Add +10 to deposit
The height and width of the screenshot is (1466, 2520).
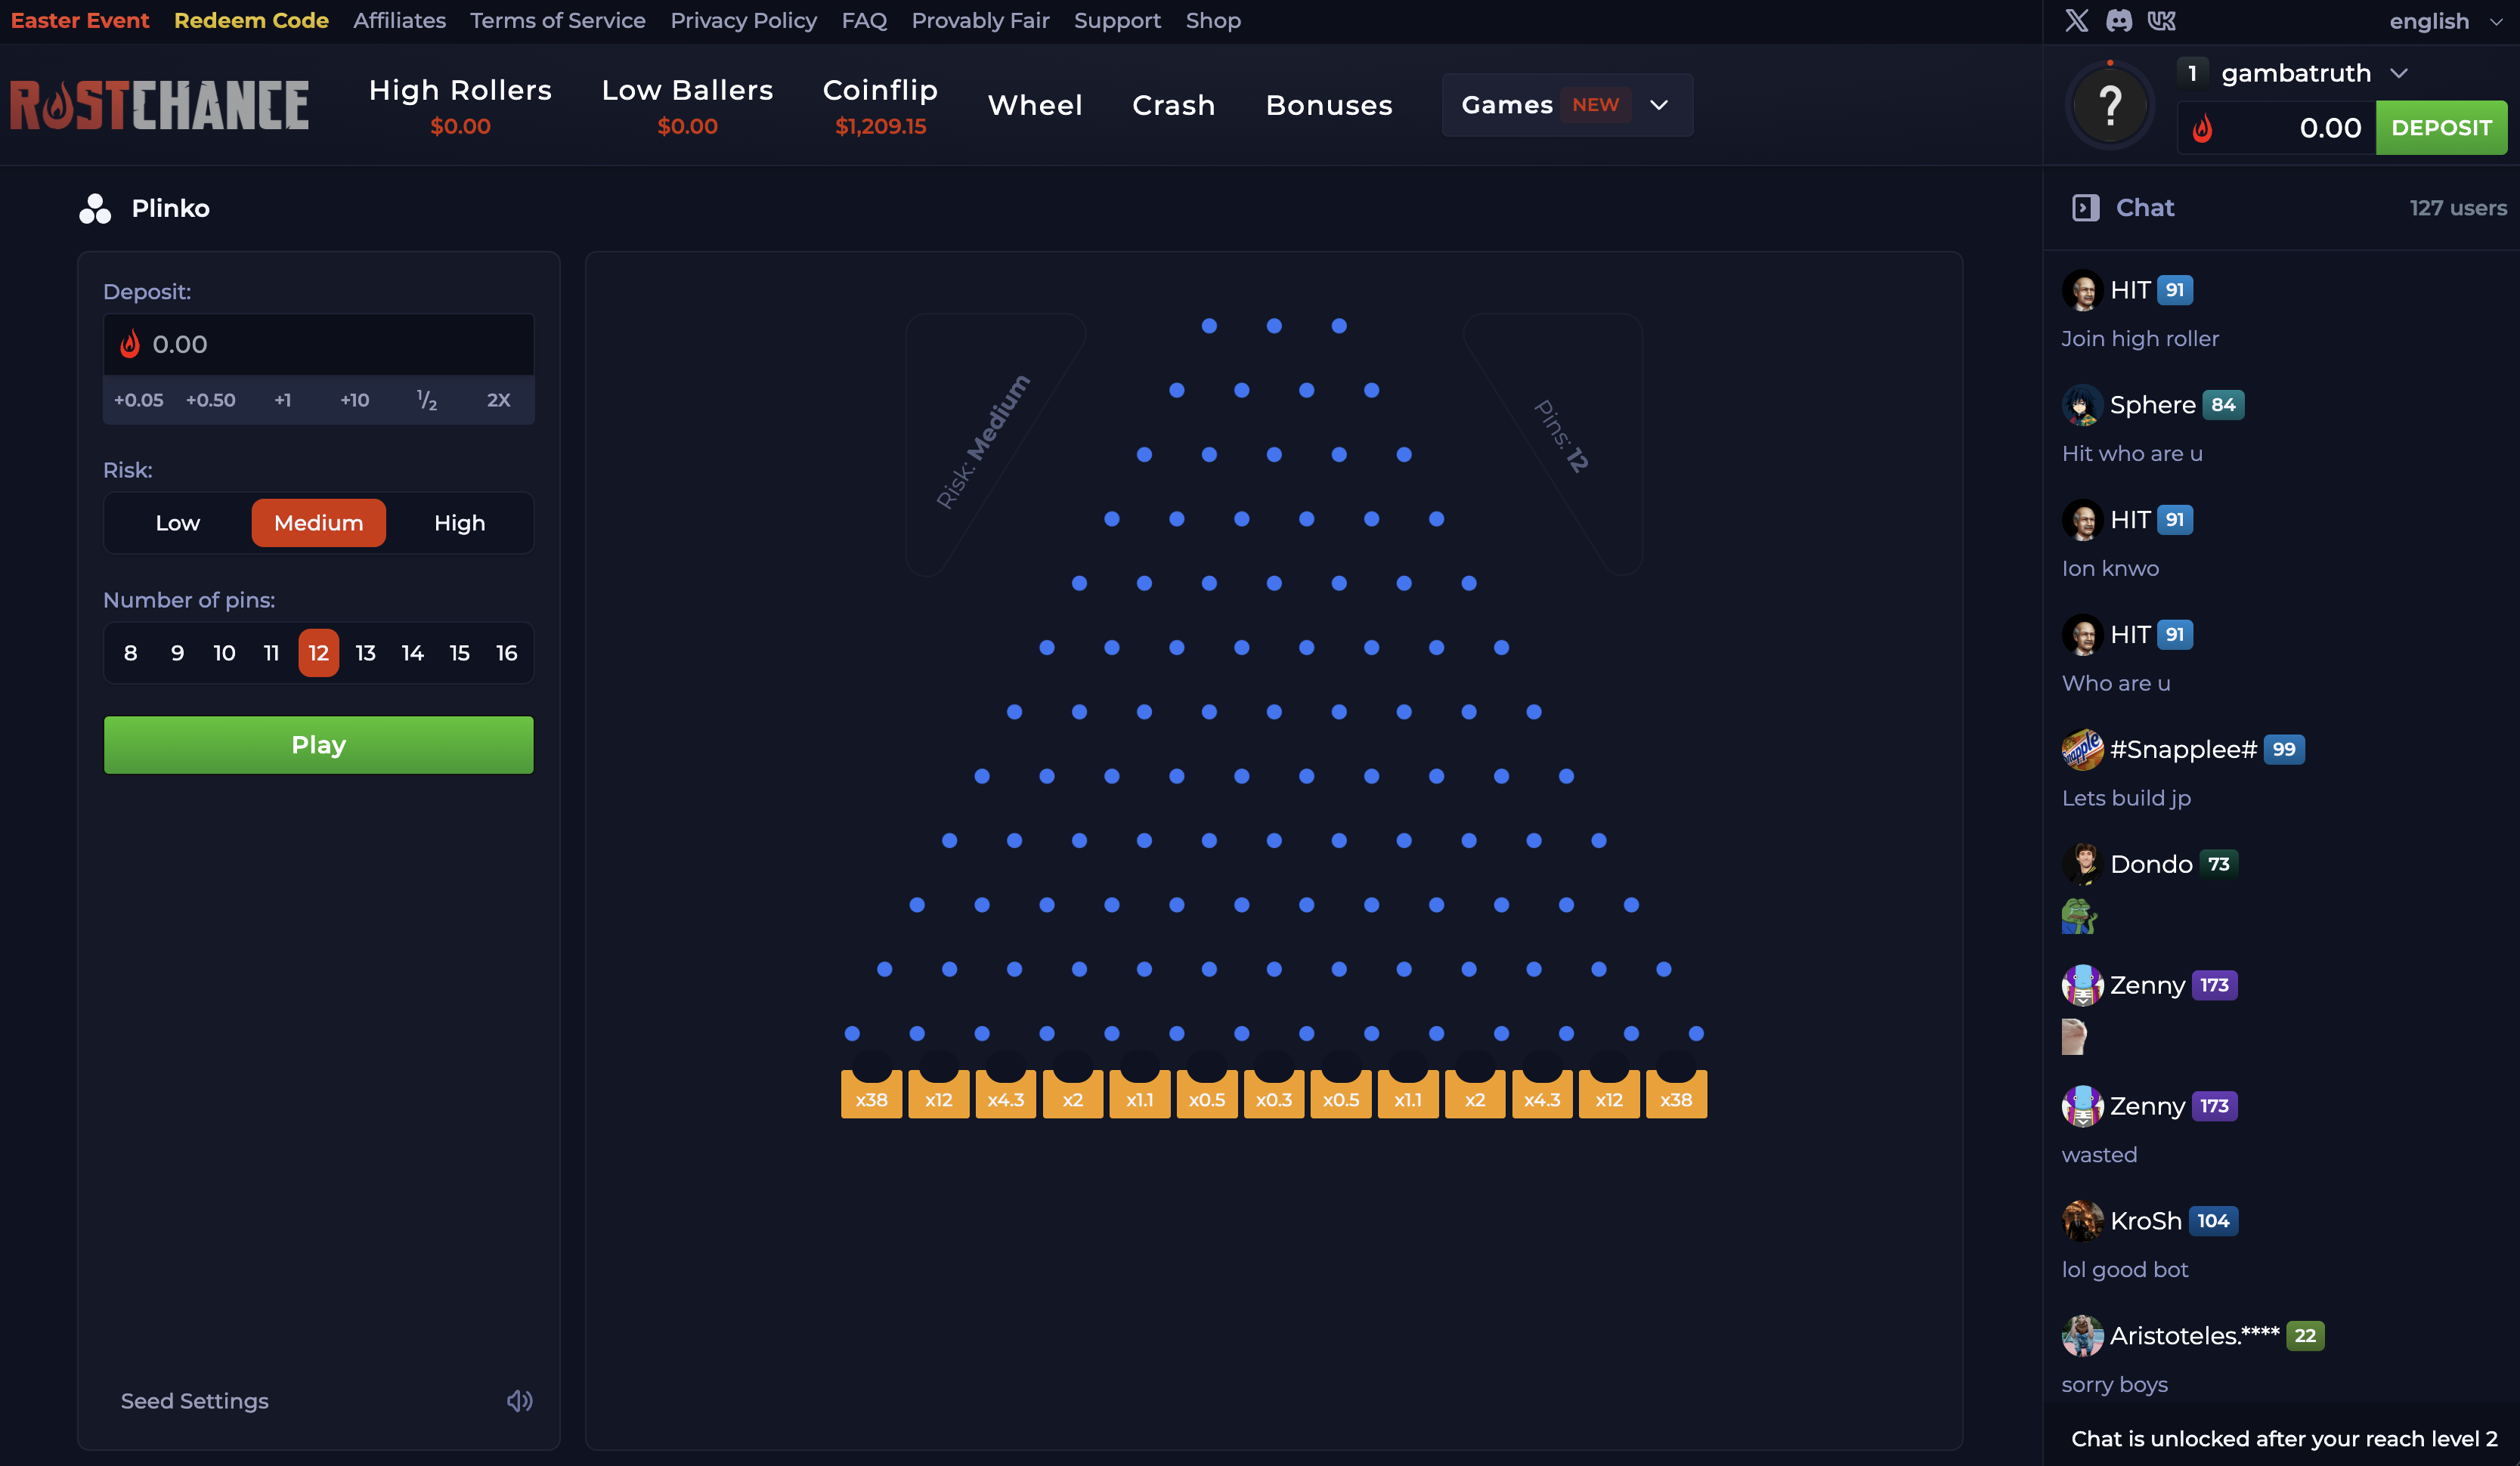tap(355, 400)
